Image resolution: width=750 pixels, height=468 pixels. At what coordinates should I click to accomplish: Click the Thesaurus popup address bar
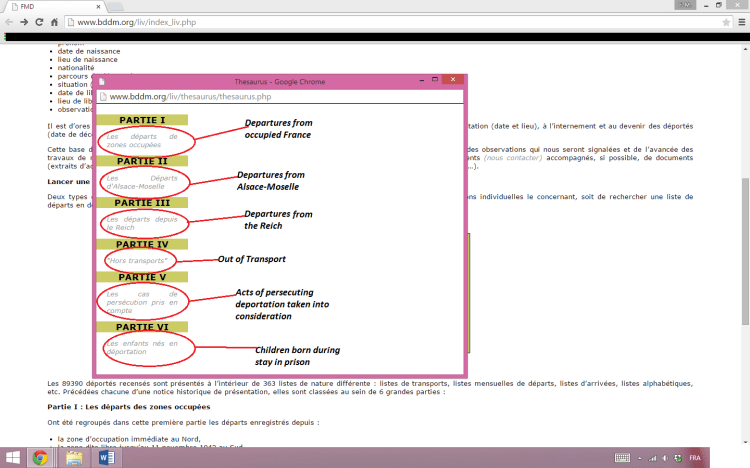pos(280,96)
